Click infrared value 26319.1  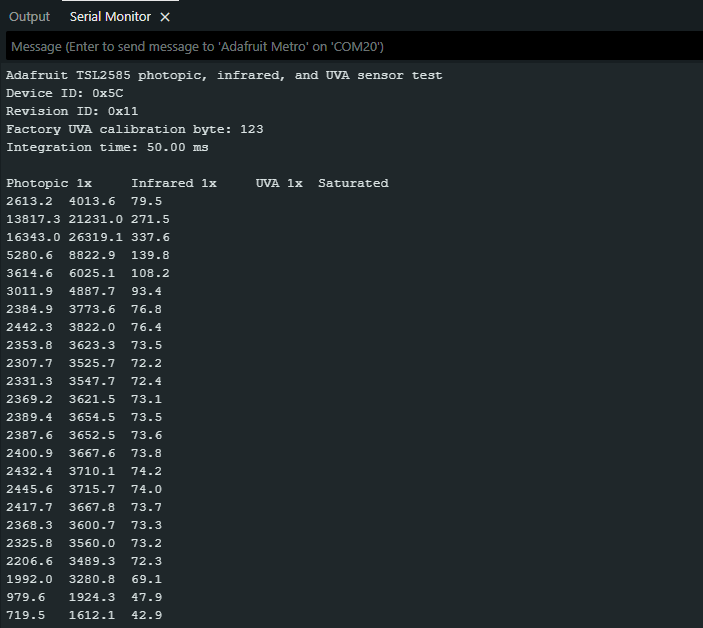(x=95, y=237)
